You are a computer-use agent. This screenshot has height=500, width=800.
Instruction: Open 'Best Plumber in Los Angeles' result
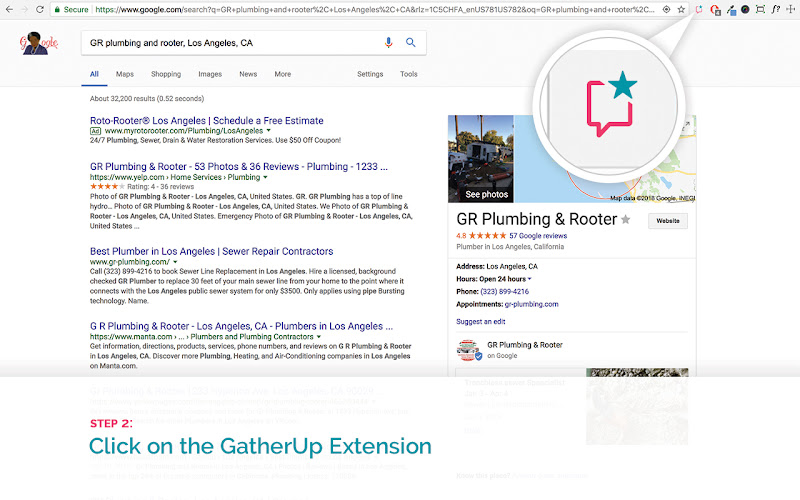(211, 251)
